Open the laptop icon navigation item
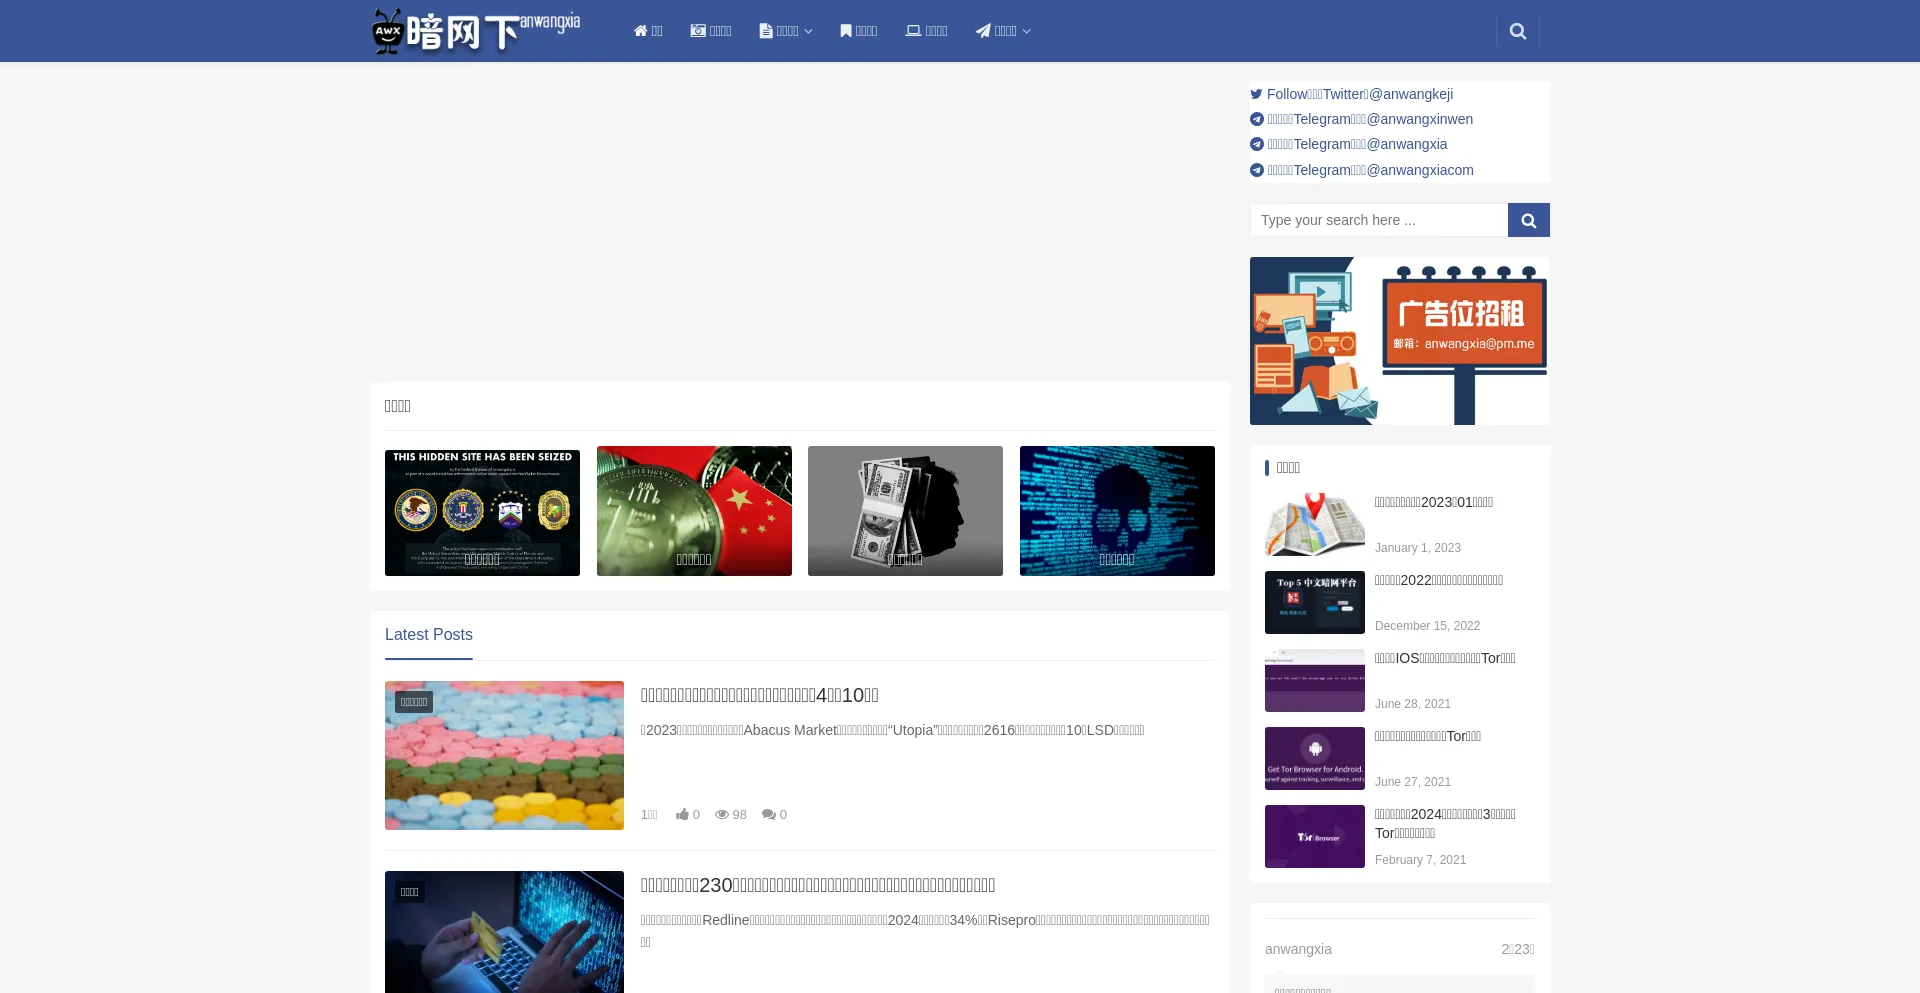Screen dimensions: 1920x993 [913, 31]
